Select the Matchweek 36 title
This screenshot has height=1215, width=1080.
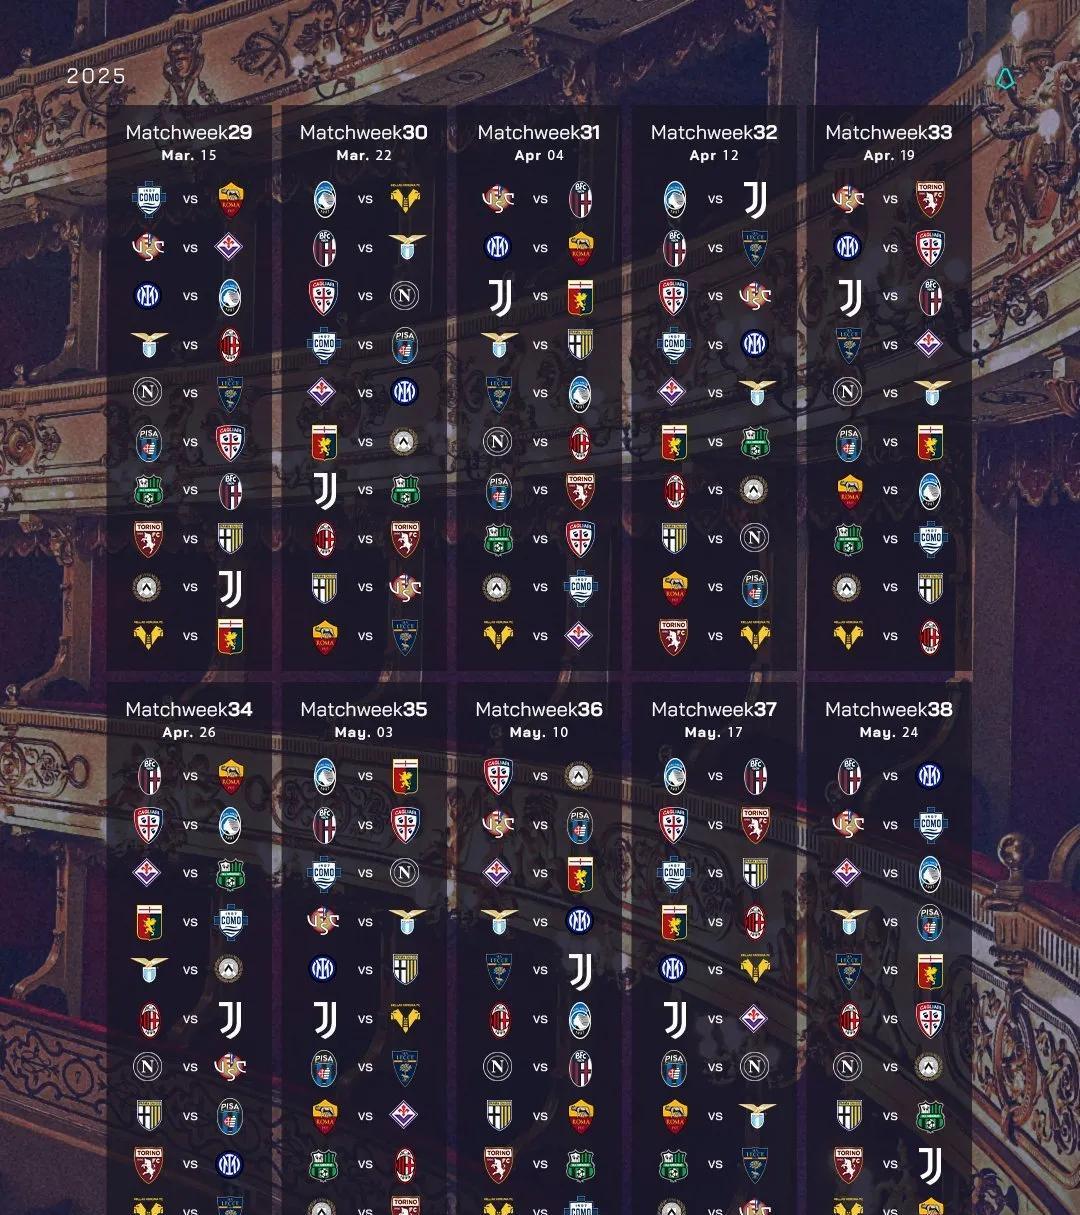pos(539,709)
